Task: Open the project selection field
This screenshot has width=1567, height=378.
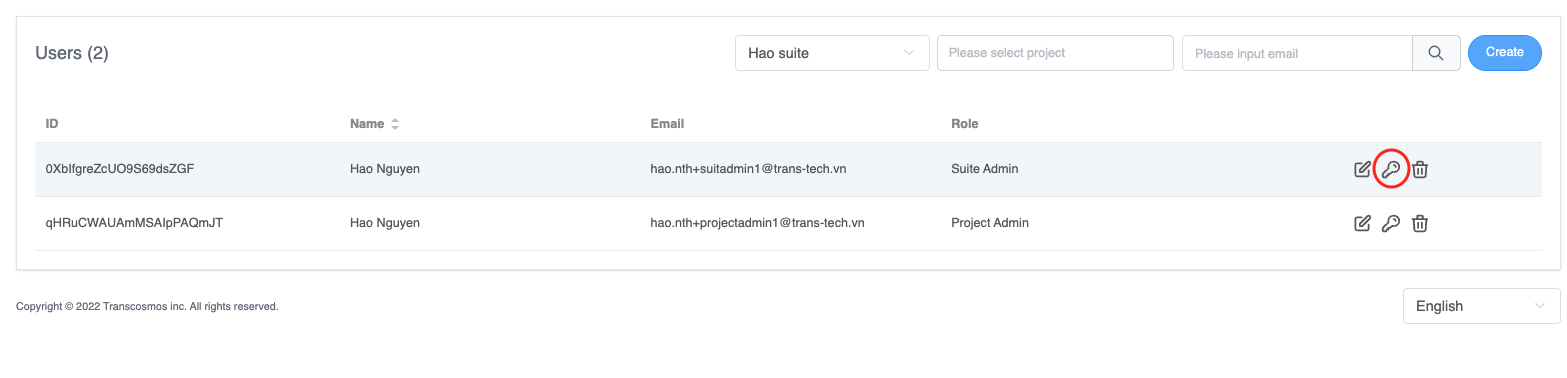Action: tap(1055, 53)
